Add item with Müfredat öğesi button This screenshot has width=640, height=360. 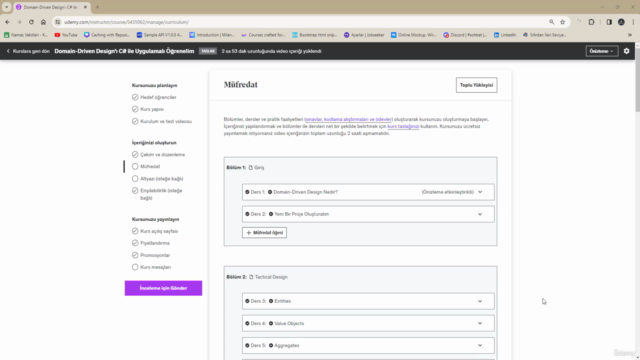point(264,233)
